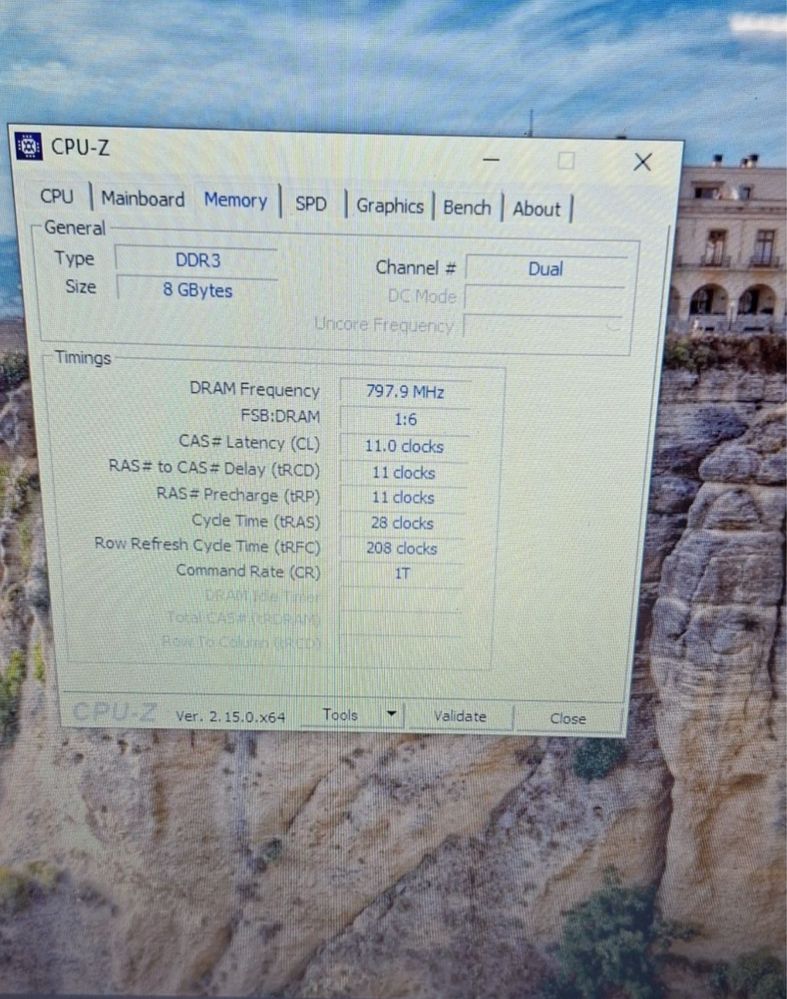Switch to the SPD tab

311,203
